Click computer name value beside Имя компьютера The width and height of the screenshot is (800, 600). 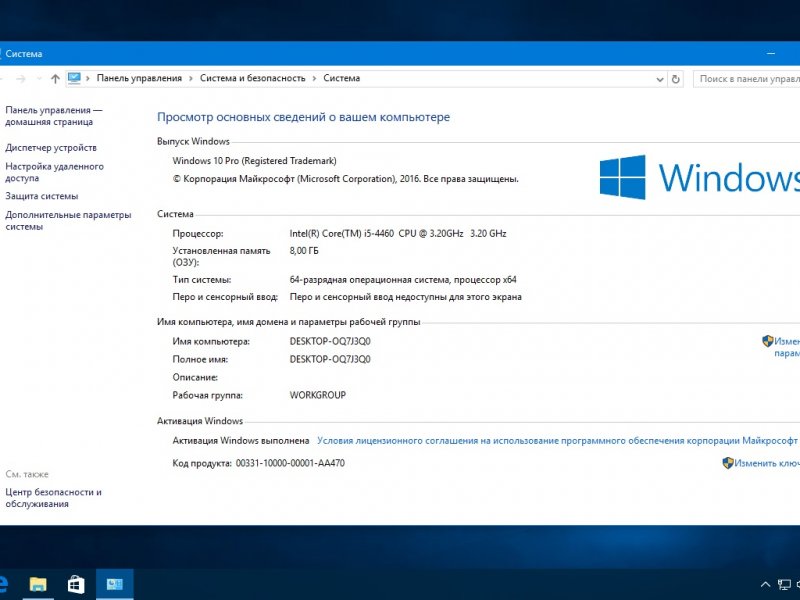pyautogui.click(x=330, y=341)
